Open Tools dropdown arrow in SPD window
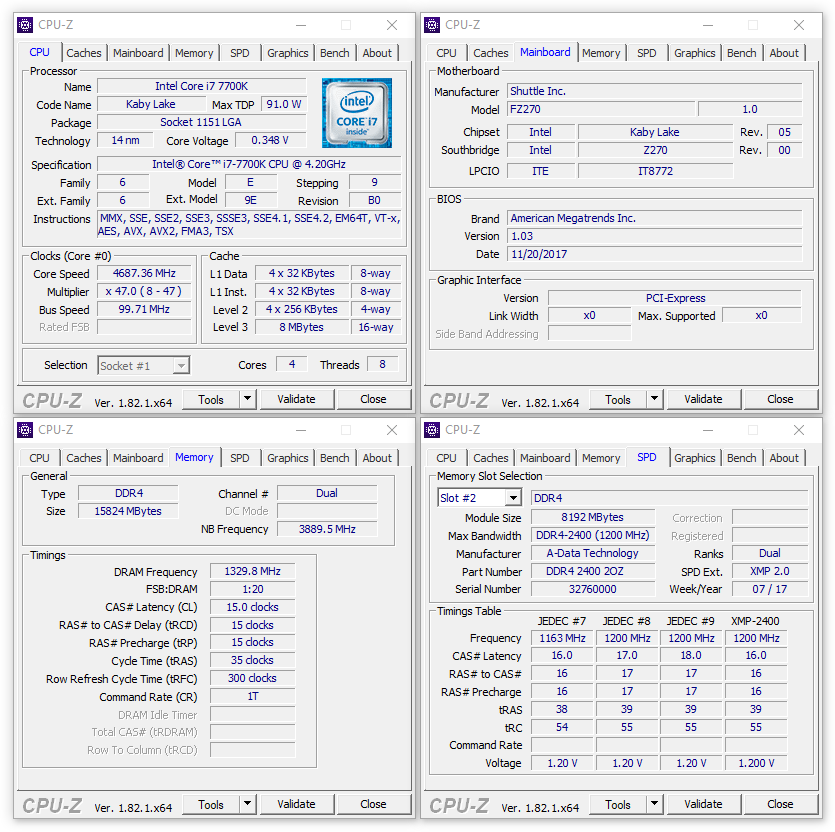The width and height of the screenshot is (835, 832). (654, 803)
